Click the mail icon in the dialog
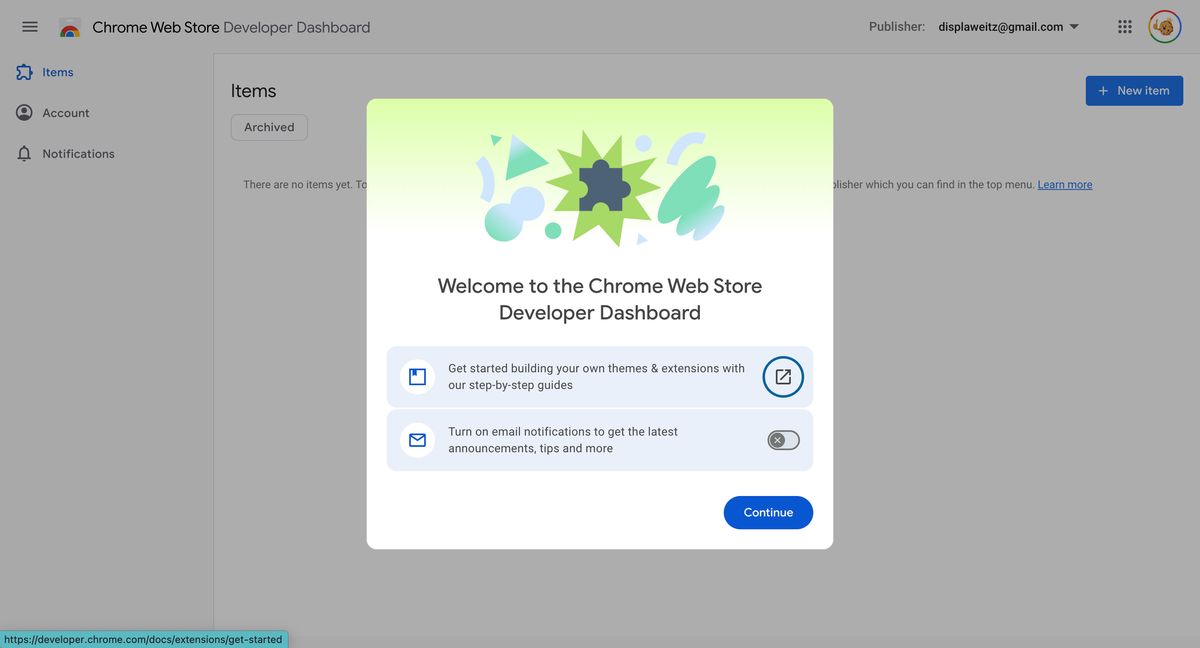The height and width of the screenshot is (648, 1200). [416, 439]
